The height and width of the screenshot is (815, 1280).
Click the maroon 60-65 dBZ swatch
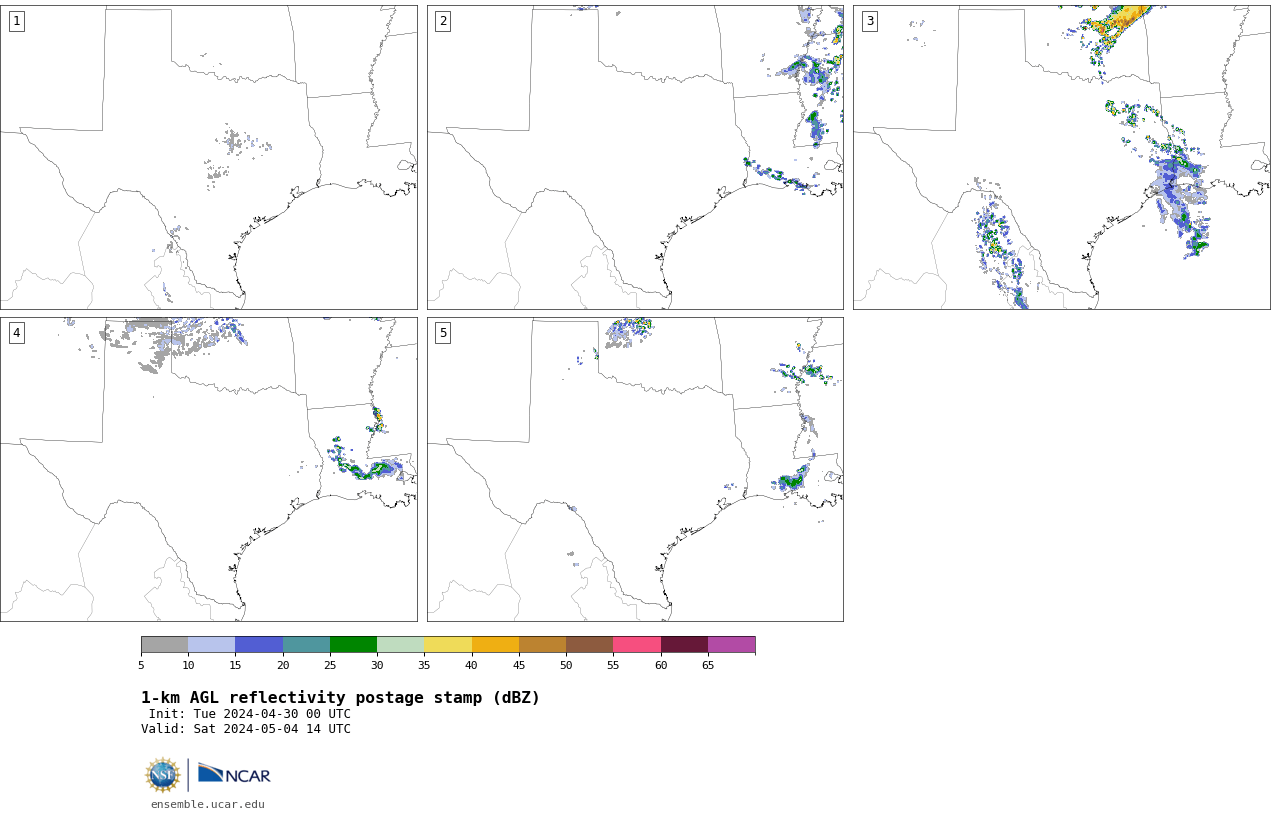684,644
